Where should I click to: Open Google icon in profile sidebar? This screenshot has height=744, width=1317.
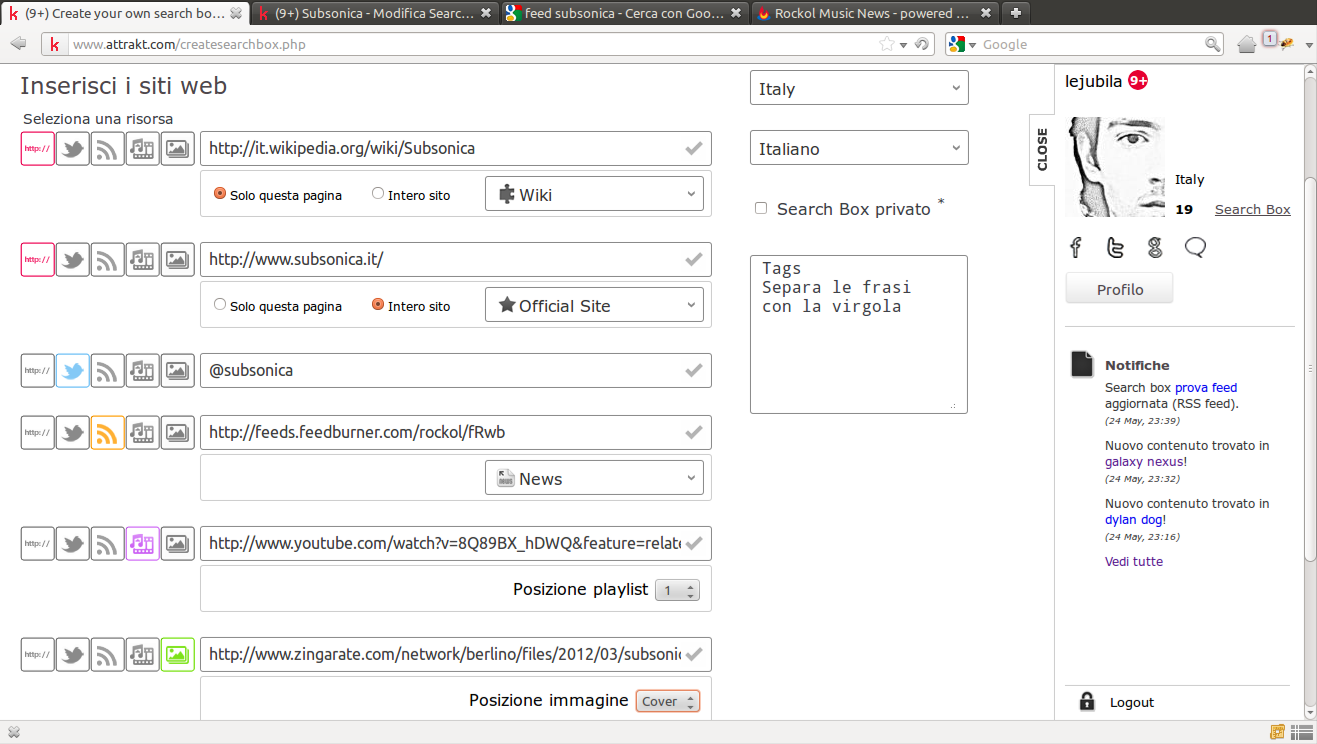pos(1155,248)
